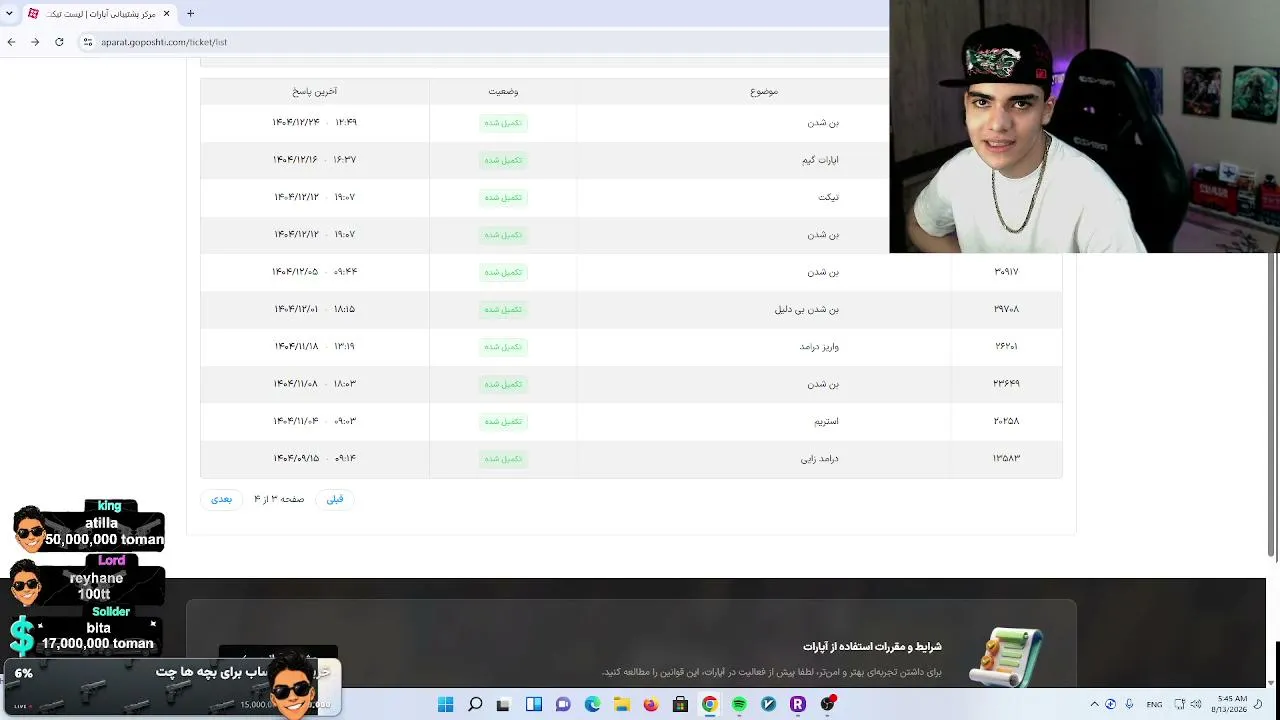Select ticket number ۳۰۹۱۷
This screenshot has height=720, width=1280.
[x=1006, y=272]
